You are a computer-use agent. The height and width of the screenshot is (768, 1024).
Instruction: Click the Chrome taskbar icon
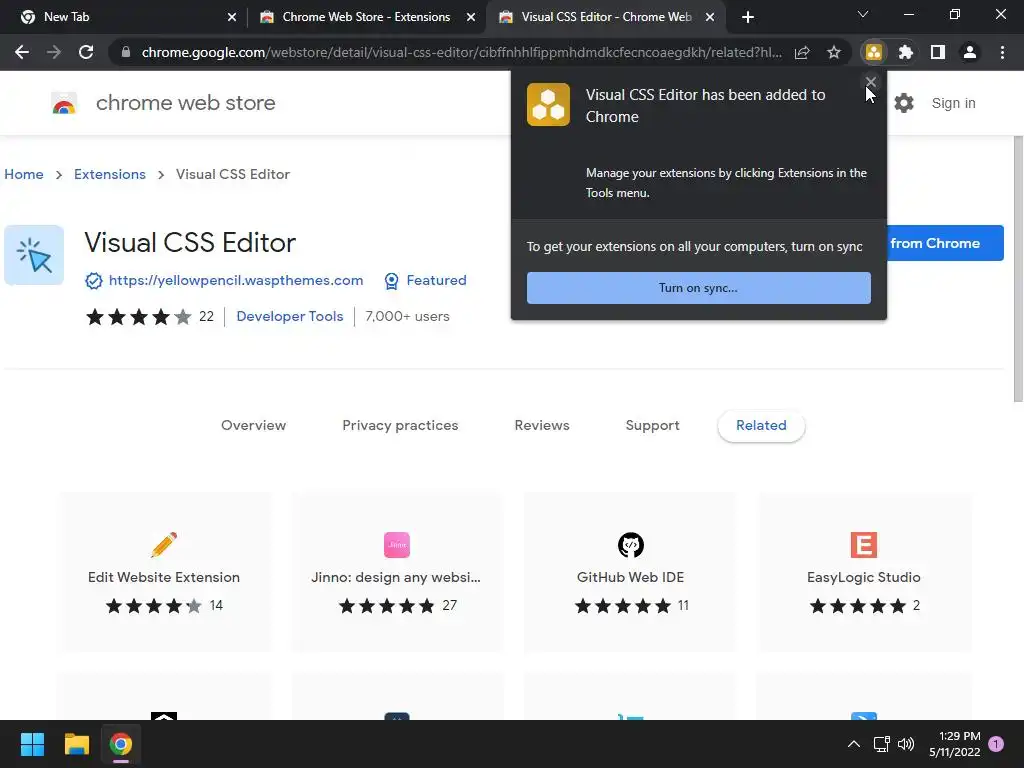pyautogui.click(x=121, y=744)
